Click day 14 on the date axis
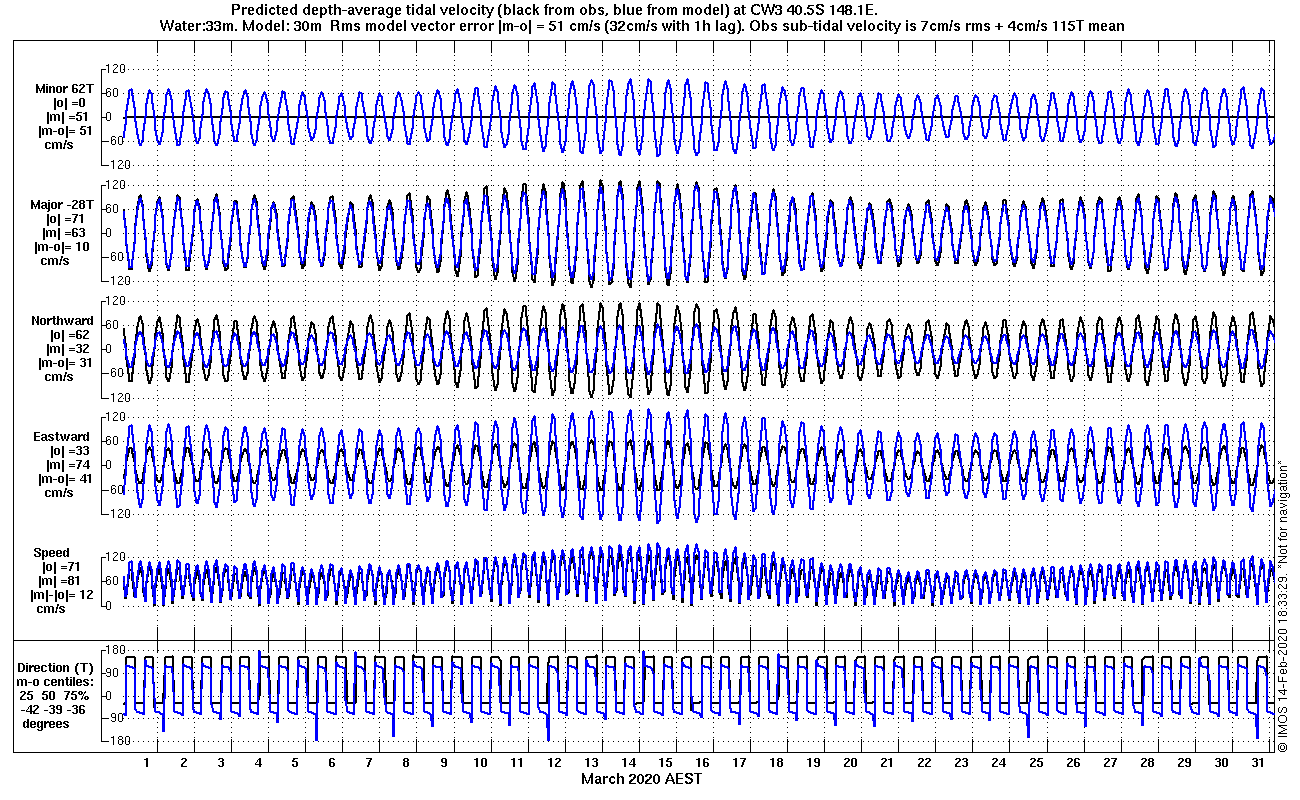The image size is (1300, 800). click(628, 763)
